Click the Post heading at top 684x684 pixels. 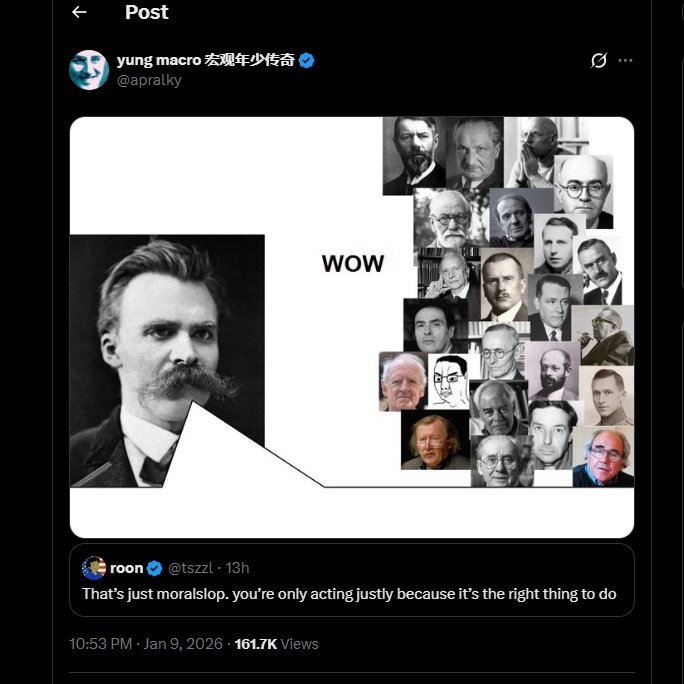(147, 12)
